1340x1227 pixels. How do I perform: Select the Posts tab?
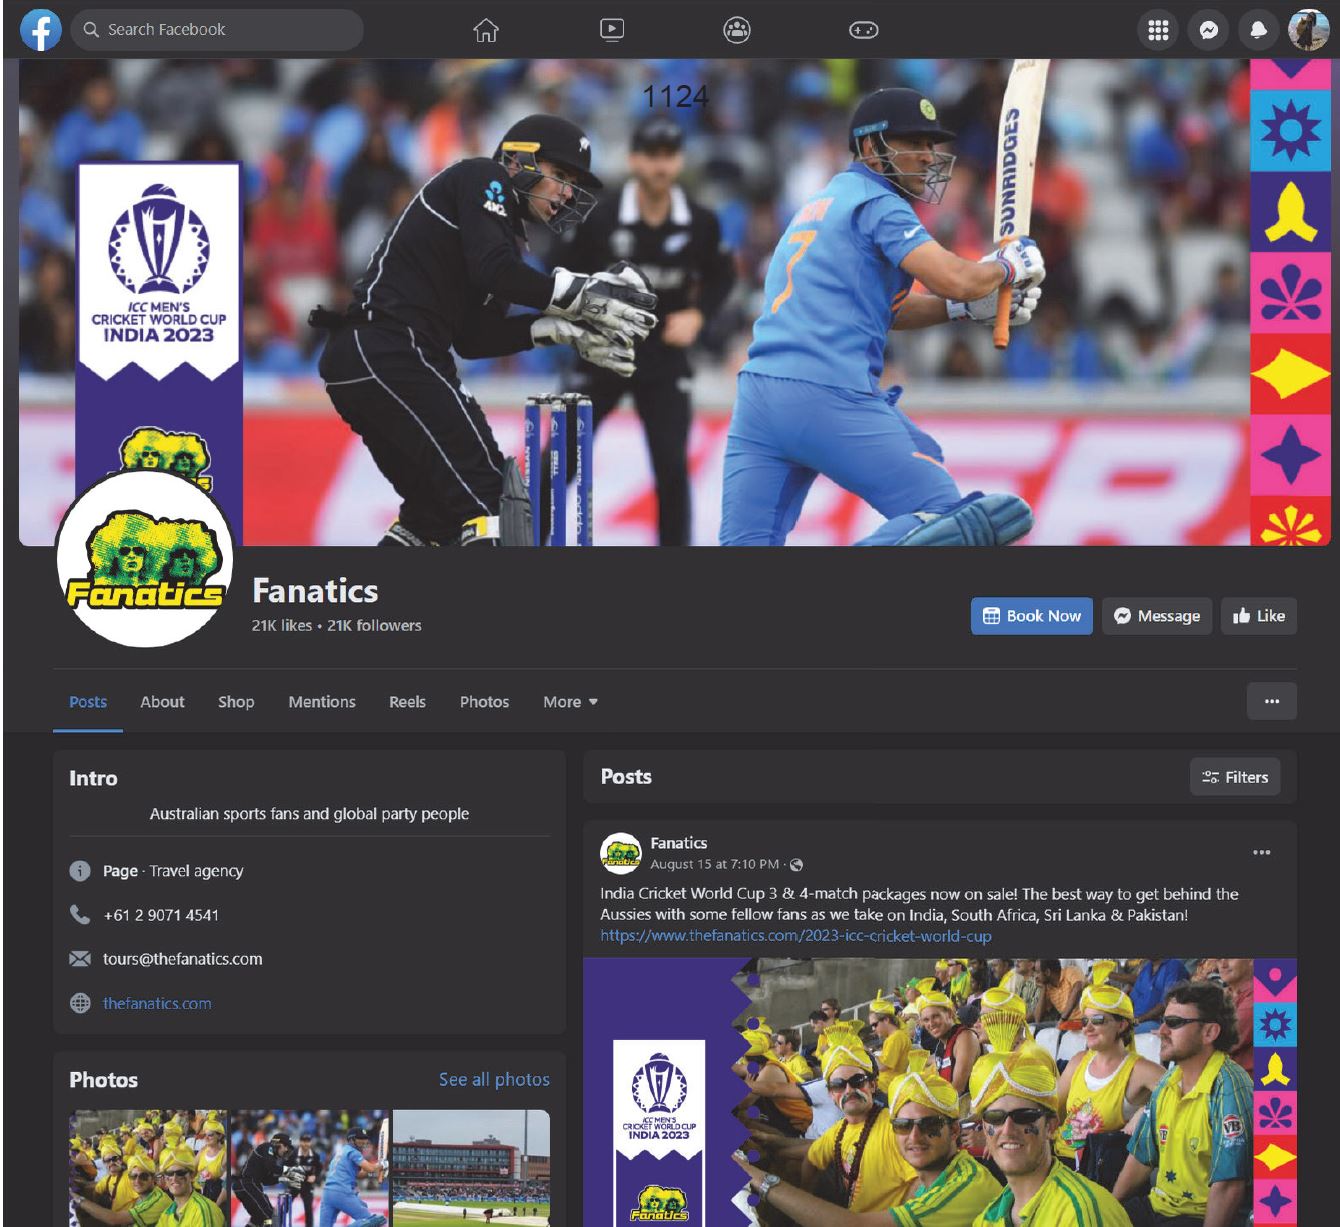click(88, 702)
